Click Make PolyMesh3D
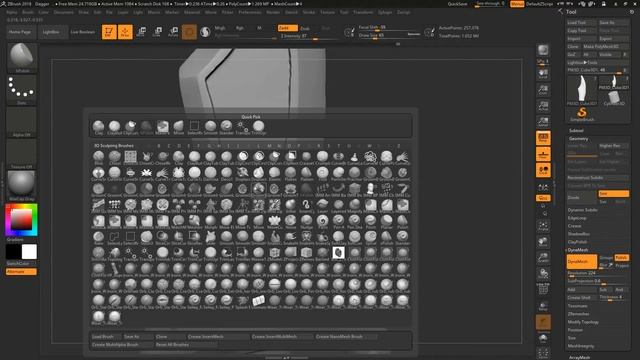 click(606, 47)
